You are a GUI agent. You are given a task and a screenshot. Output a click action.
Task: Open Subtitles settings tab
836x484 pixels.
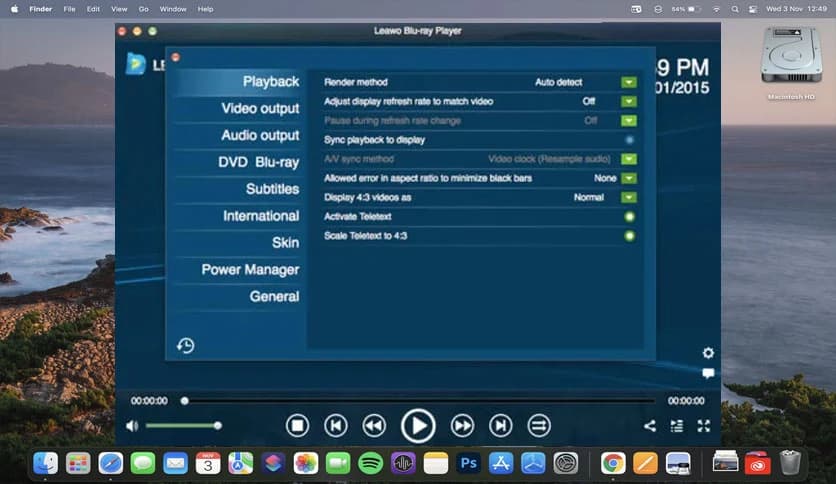(x=239, y=189)
